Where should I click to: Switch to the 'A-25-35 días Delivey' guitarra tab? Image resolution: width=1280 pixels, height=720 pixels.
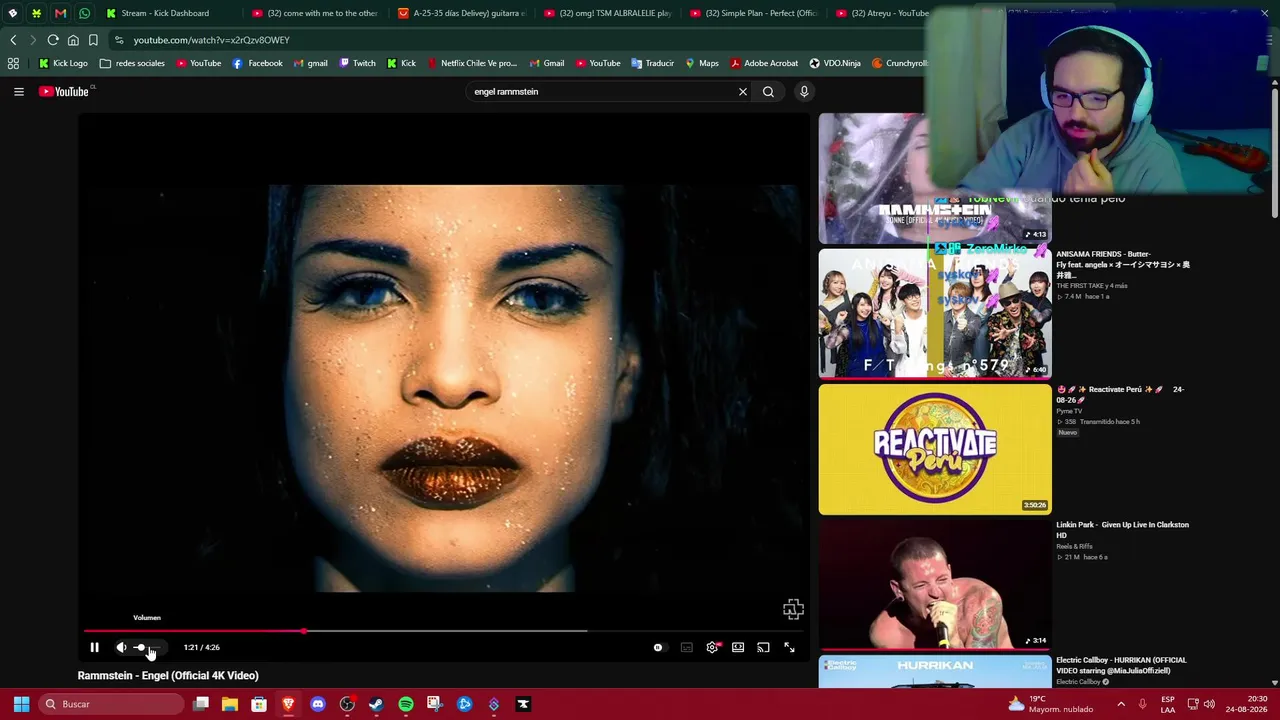[460, 13]
